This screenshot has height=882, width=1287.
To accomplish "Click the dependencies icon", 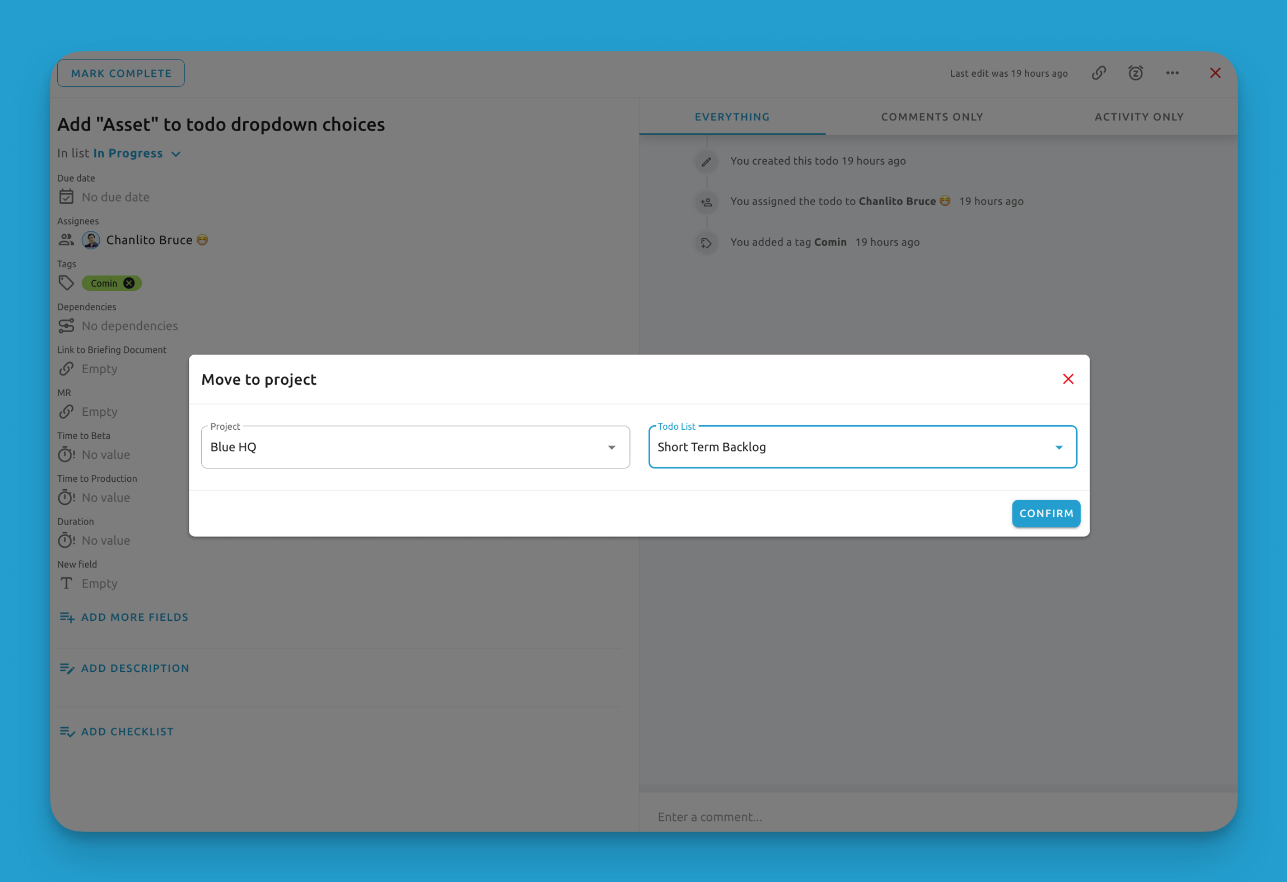I will 66,326.
